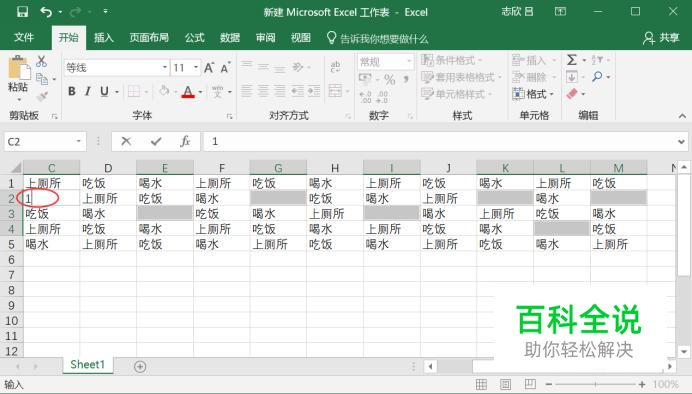Add a new sheet with plus button

(140, 366)
